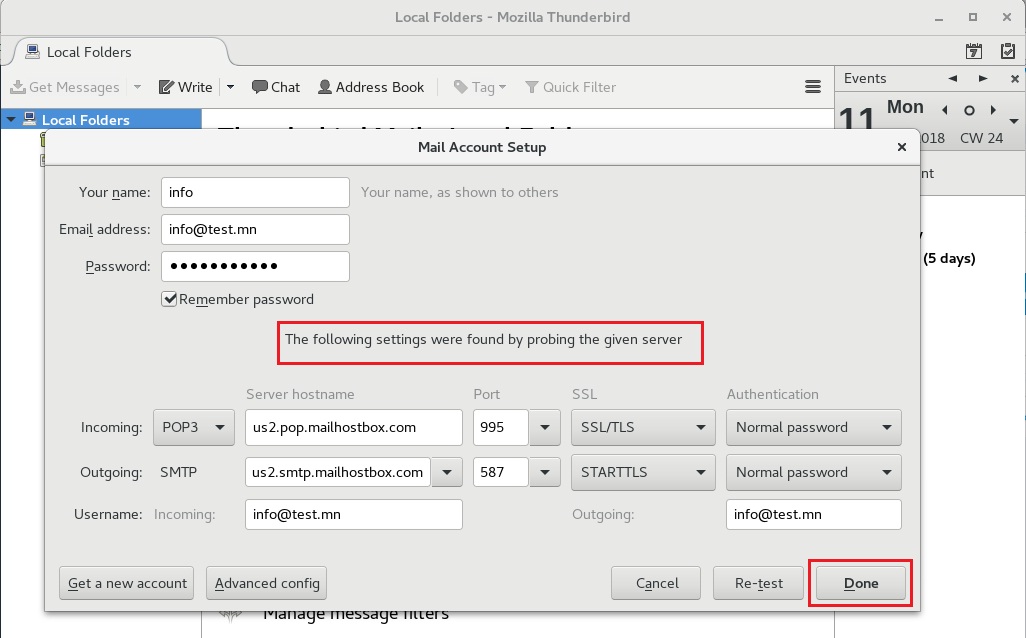Click the Write message button
Screen dimensions: 1026x638
pos(186,87)
